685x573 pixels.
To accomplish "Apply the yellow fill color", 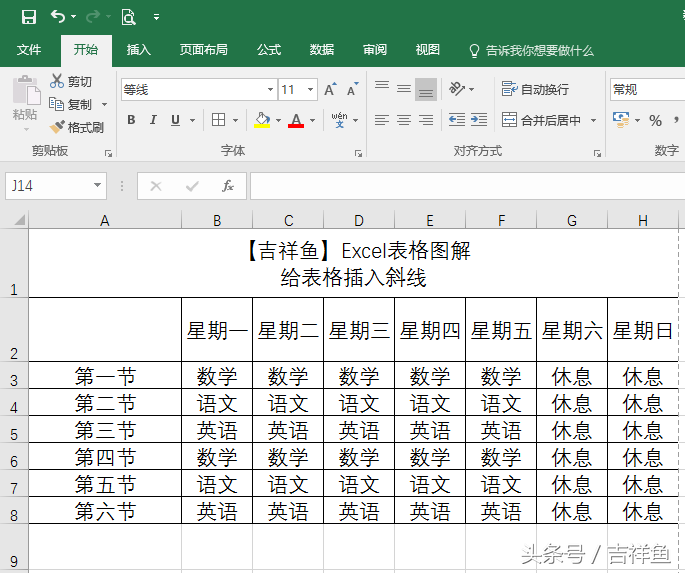I will tap(262, 120).
